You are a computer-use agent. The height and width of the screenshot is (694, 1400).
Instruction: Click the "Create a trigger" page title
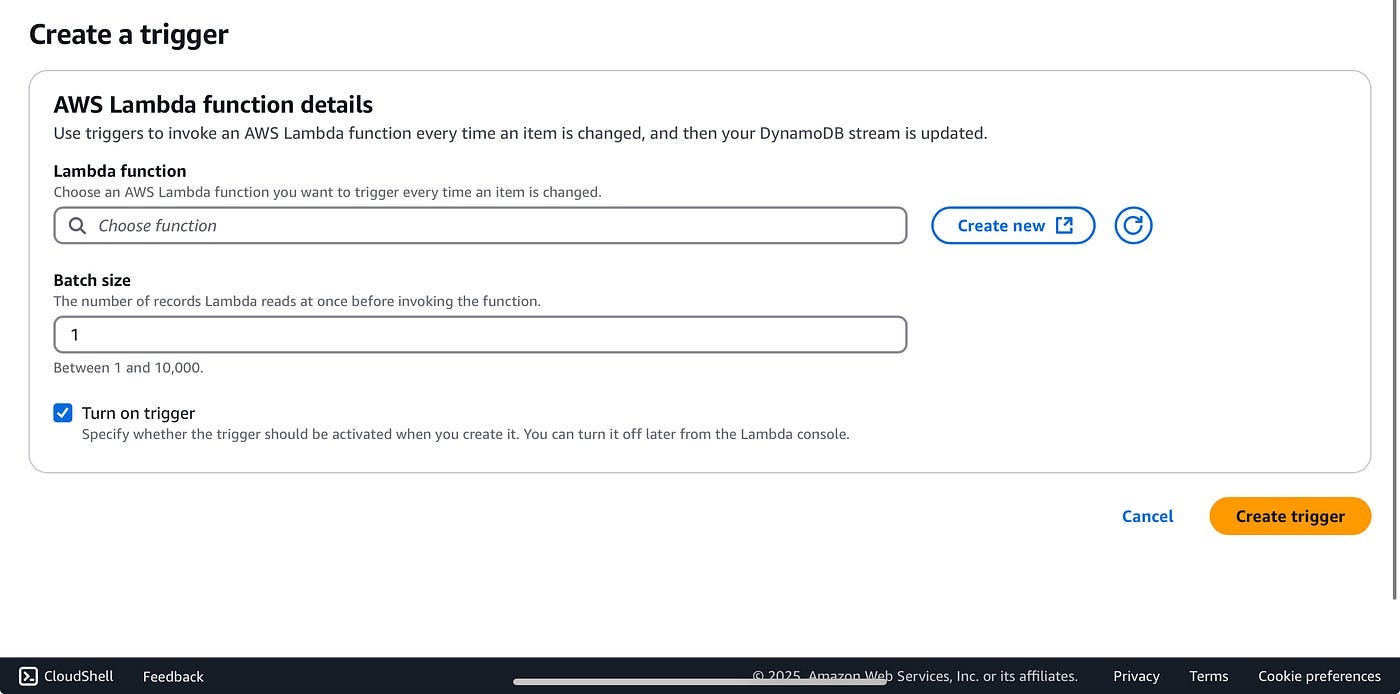pyautogui.click(x=129, y=34)
